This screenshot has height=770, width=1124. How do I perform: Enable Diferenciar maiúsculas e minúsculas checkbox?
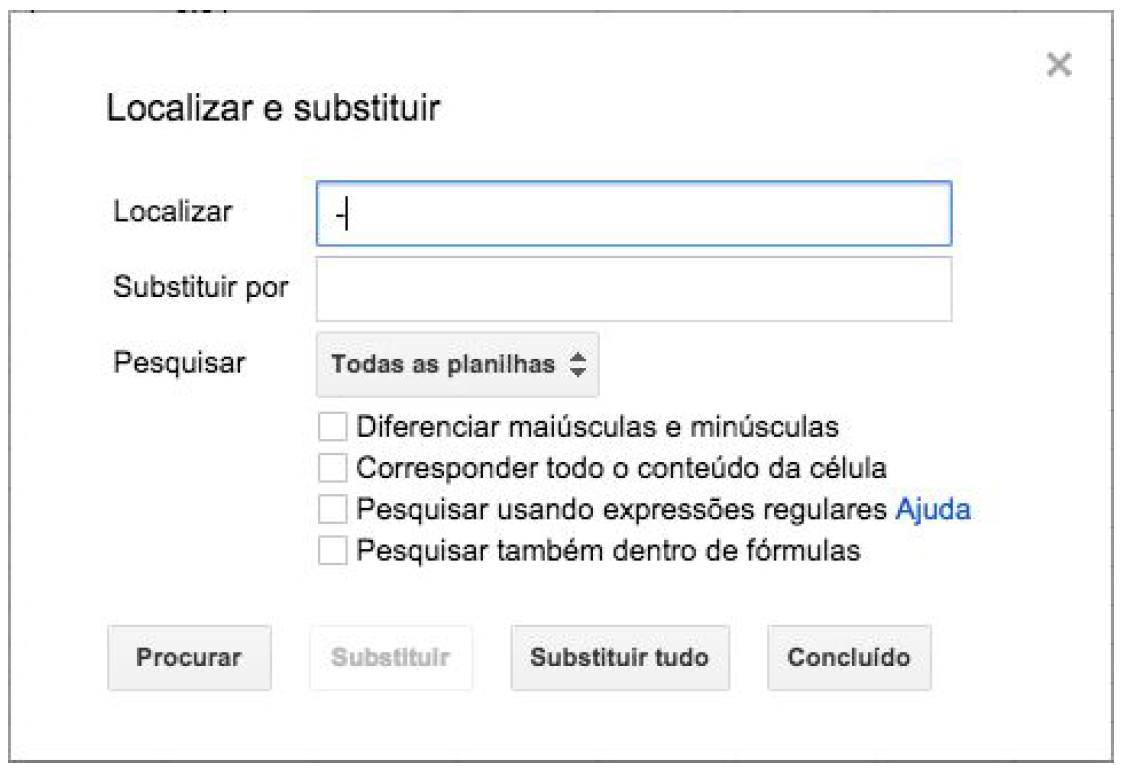[x=332, y=428]
